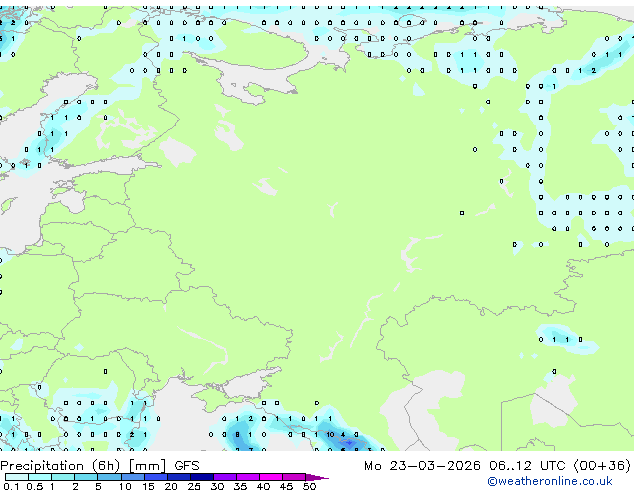The height and width of the screenshot is (490, 634).
Task: Click the arrow tip beyond 50 on legend
Action: (317, 477)
